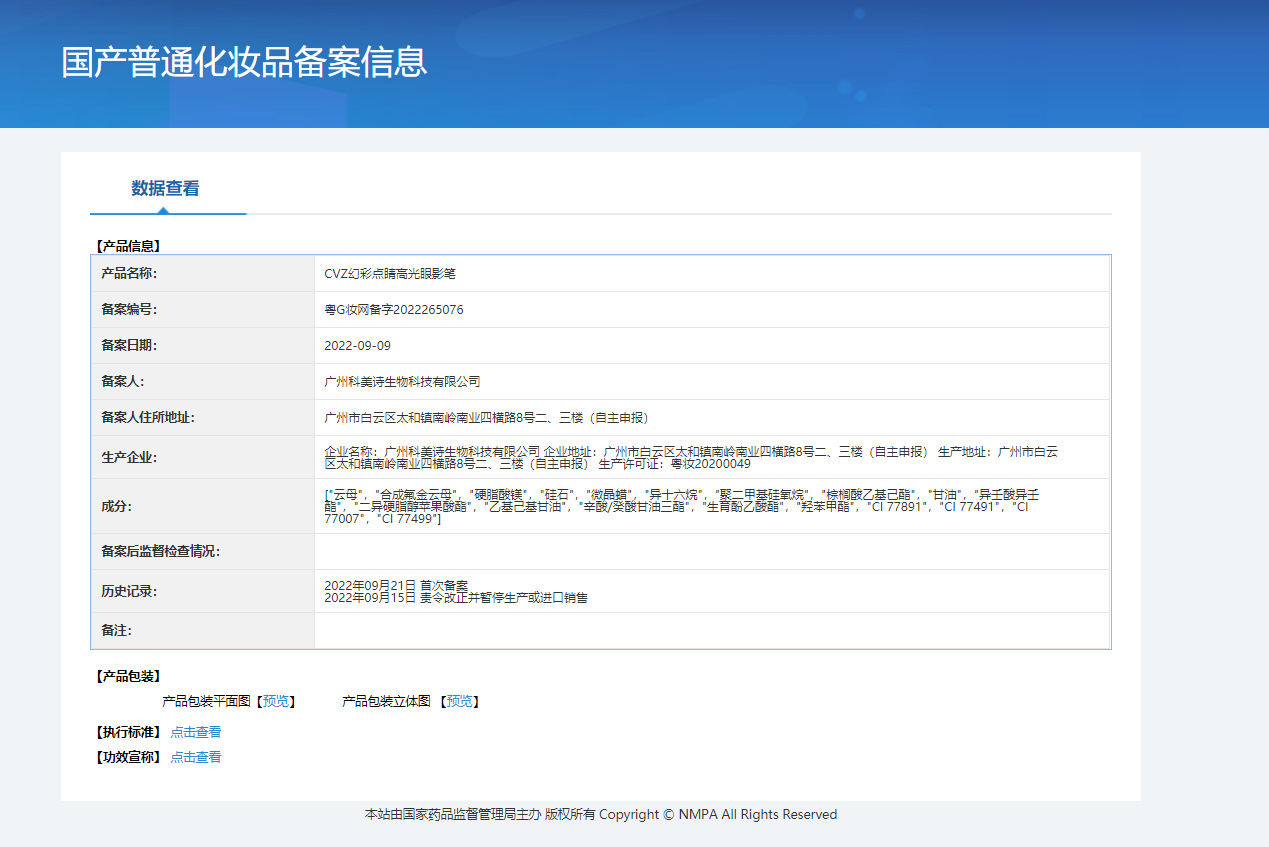Viewport: 1269px width, 847px height.
Task: Select the 数据查看 tab
Action: 165,188
